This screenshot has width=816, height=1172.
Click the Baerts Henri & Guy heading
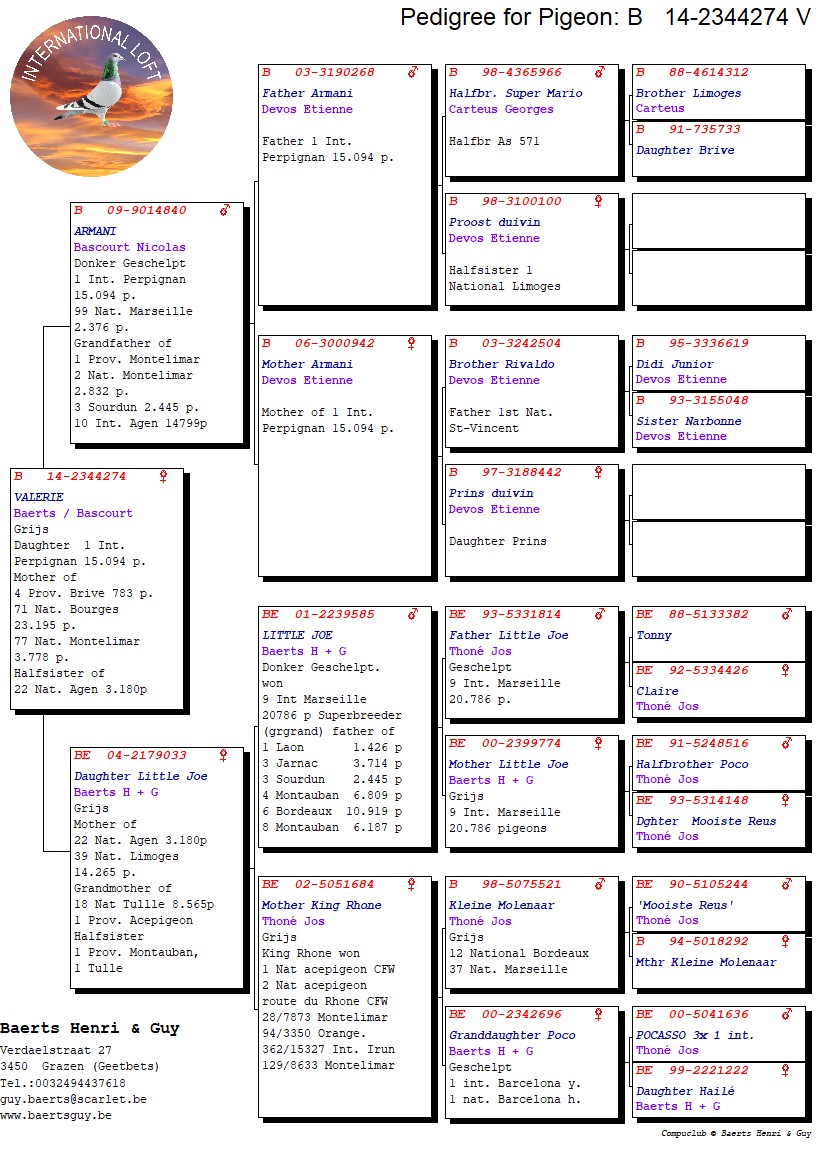90,1028
